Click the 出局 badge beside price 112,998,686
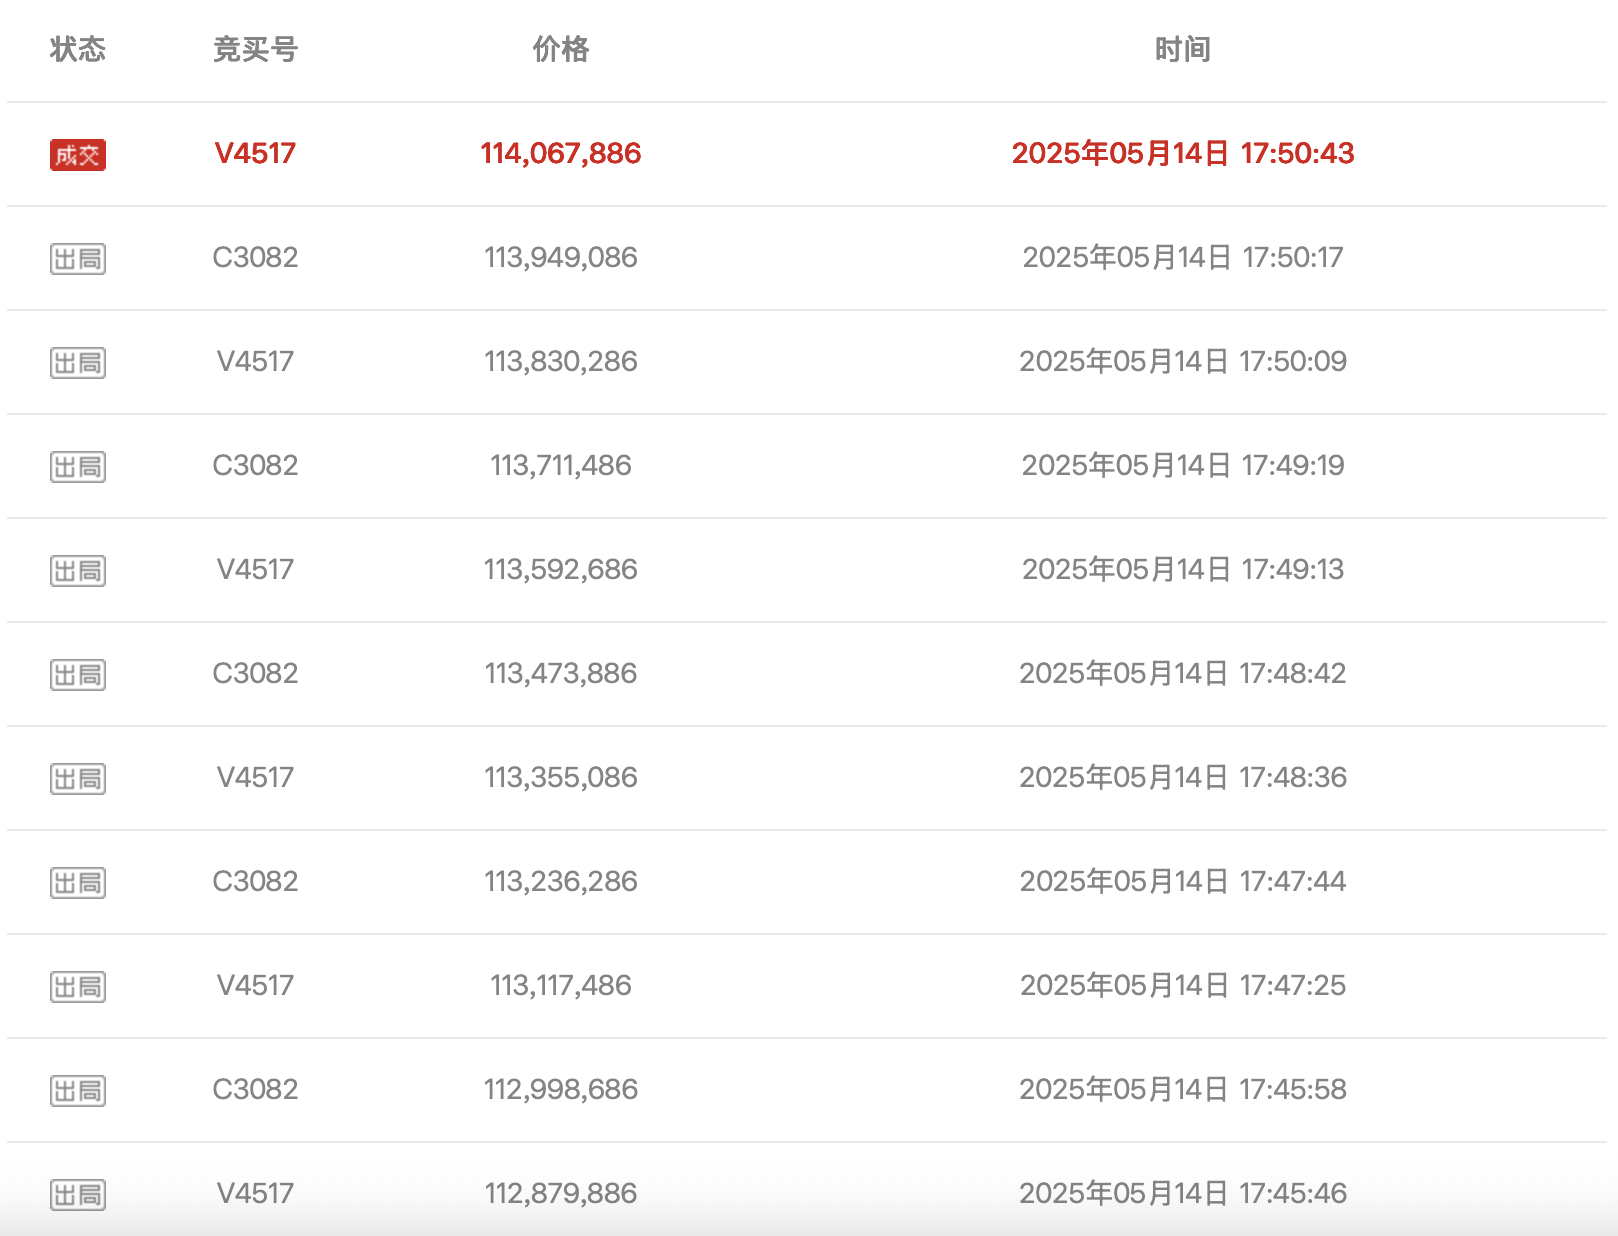The height and width of the screenshot is (1236, 1618). pyautogui.click(x=78, y=1091)
